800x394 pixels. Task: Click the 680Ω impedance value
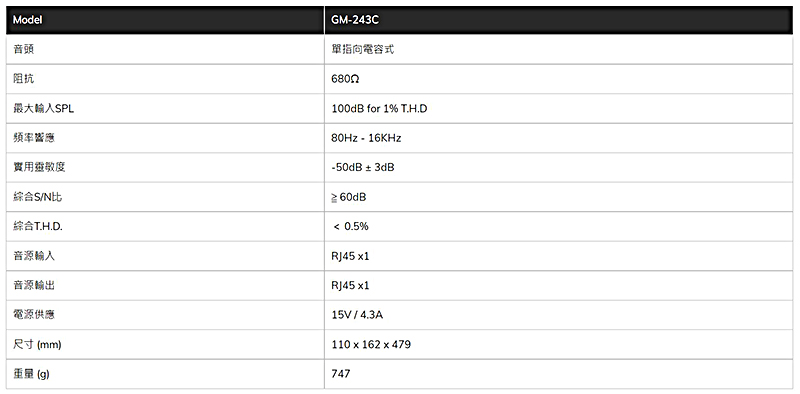coord(345,80)
